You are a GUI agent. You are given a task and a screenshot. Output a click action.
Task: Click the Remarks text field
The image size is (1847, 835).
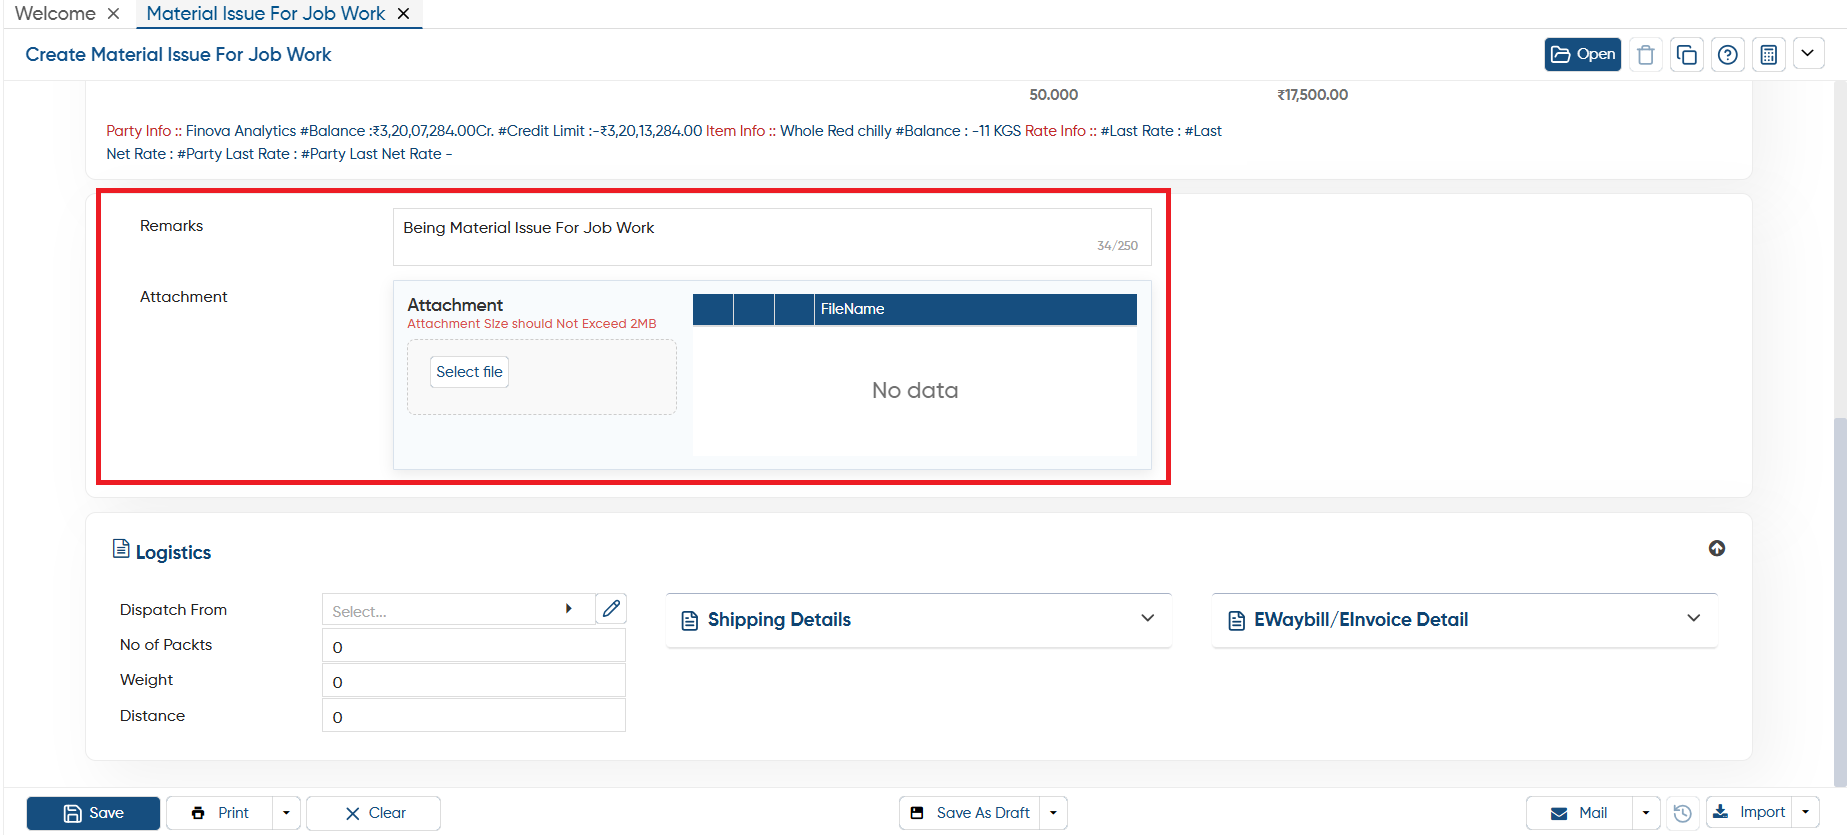click(772, 237)
